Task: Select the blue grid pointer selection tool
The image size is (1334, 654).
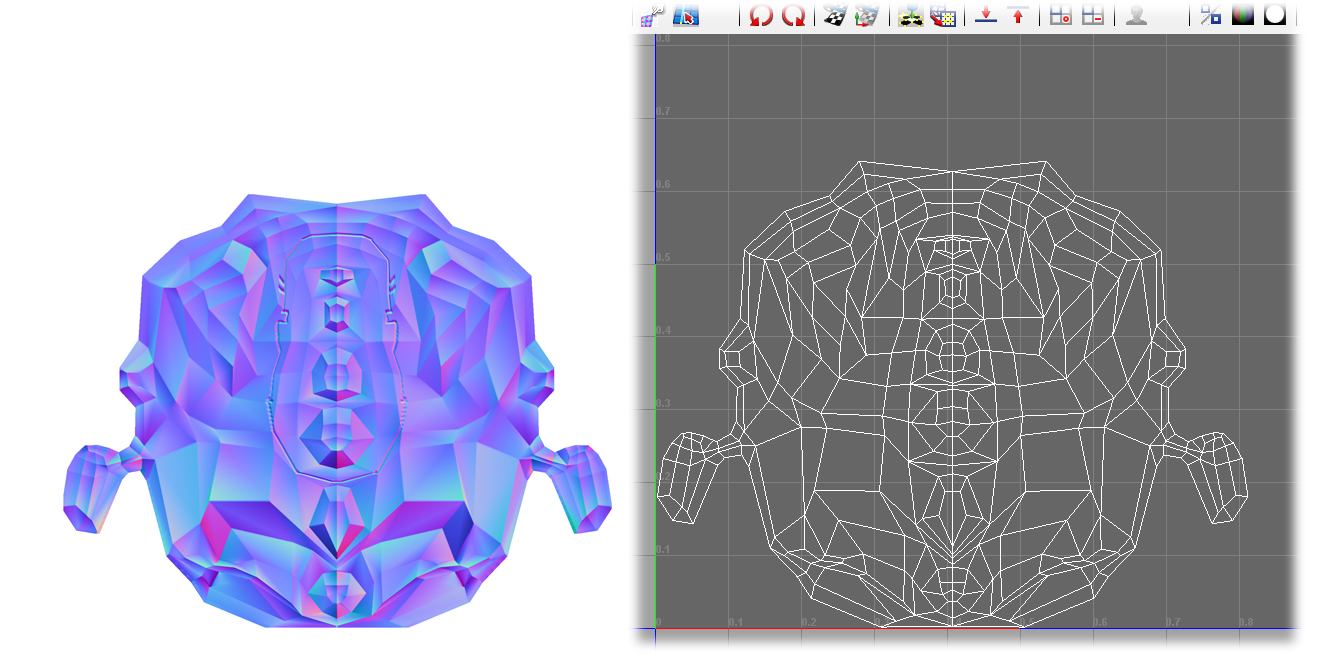Action: pos(686,15)
